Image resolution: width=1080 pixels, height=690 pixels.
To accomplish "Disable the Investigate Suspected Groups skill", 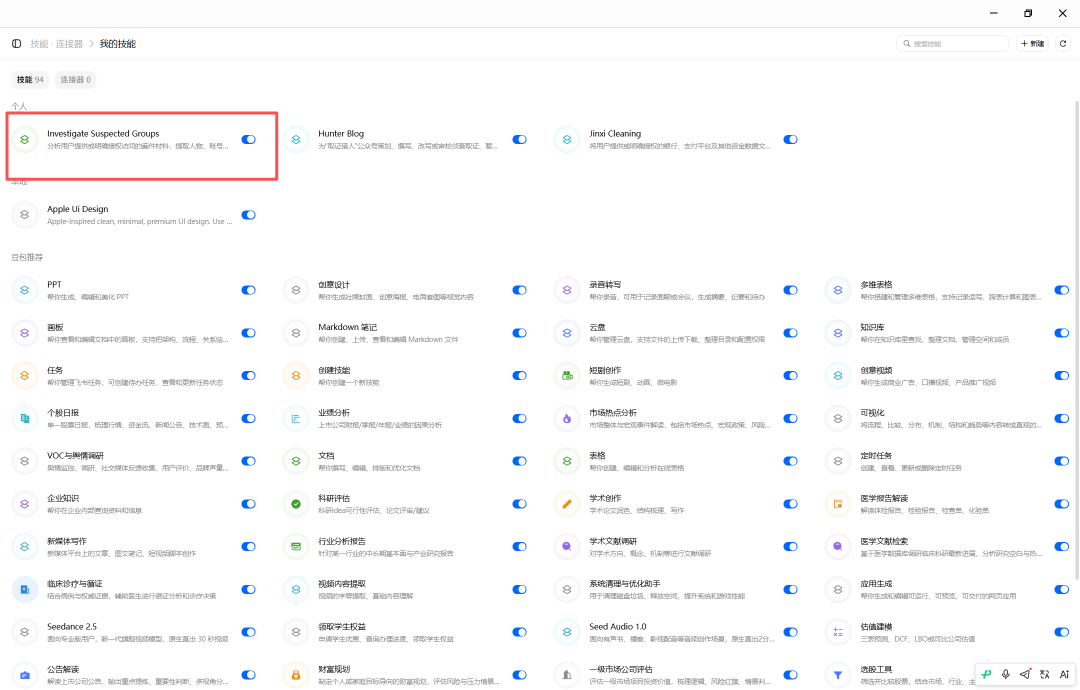I will [x=249, y=139].
